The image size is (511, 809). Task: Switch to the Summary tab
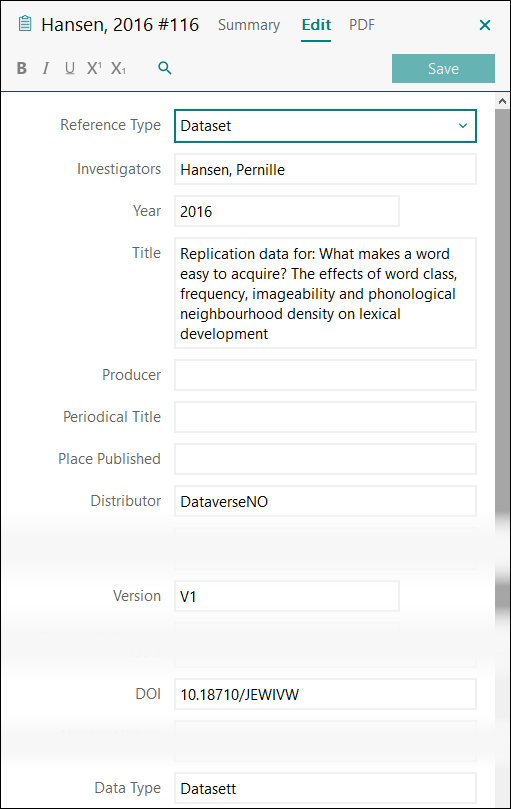pyautogui.click(x=249, y=25)
